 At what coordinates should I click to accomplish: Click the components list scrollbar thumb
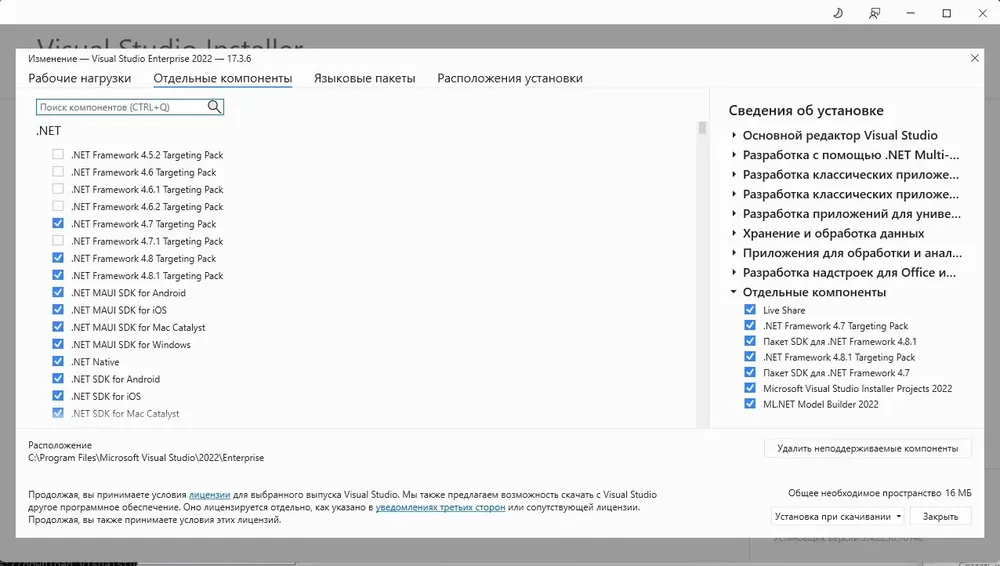(x=702, y=128)
